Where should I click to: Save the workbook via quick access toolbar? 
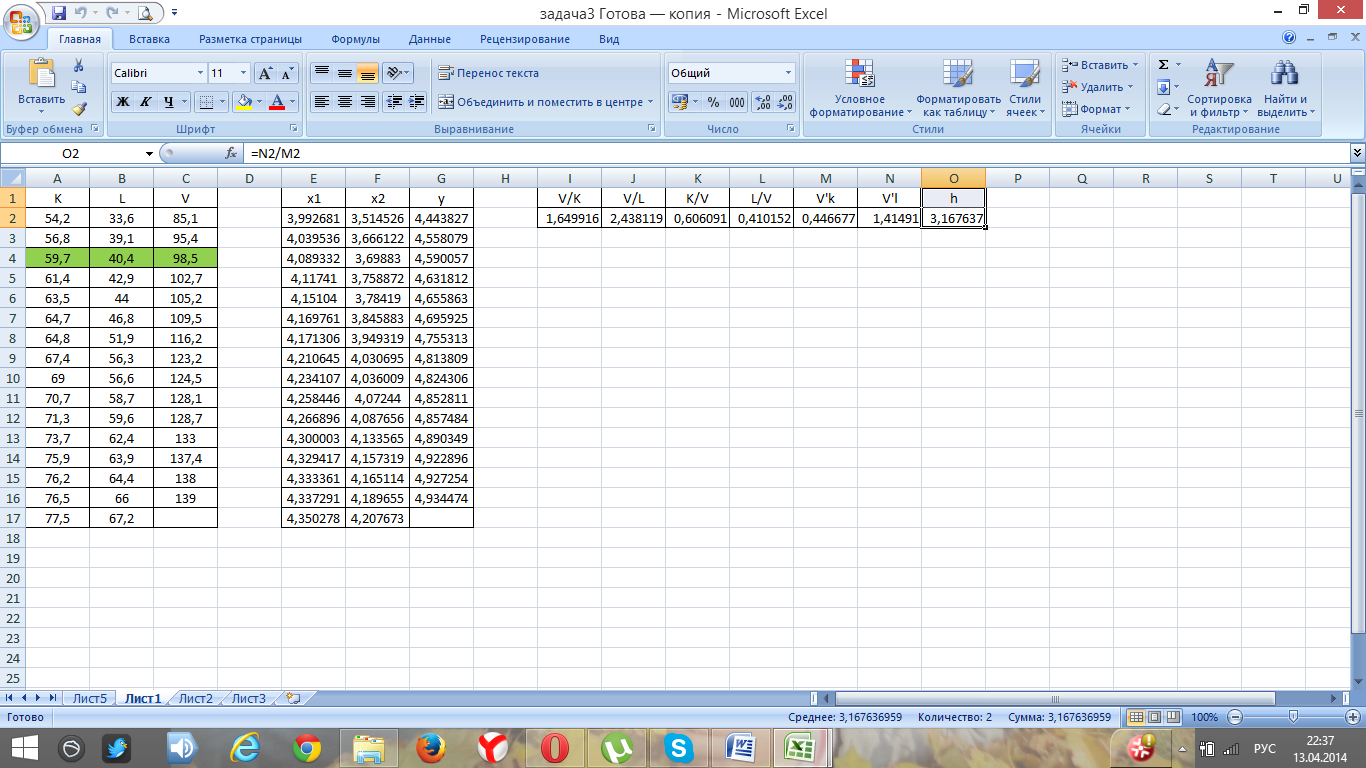tap(58, 13)
